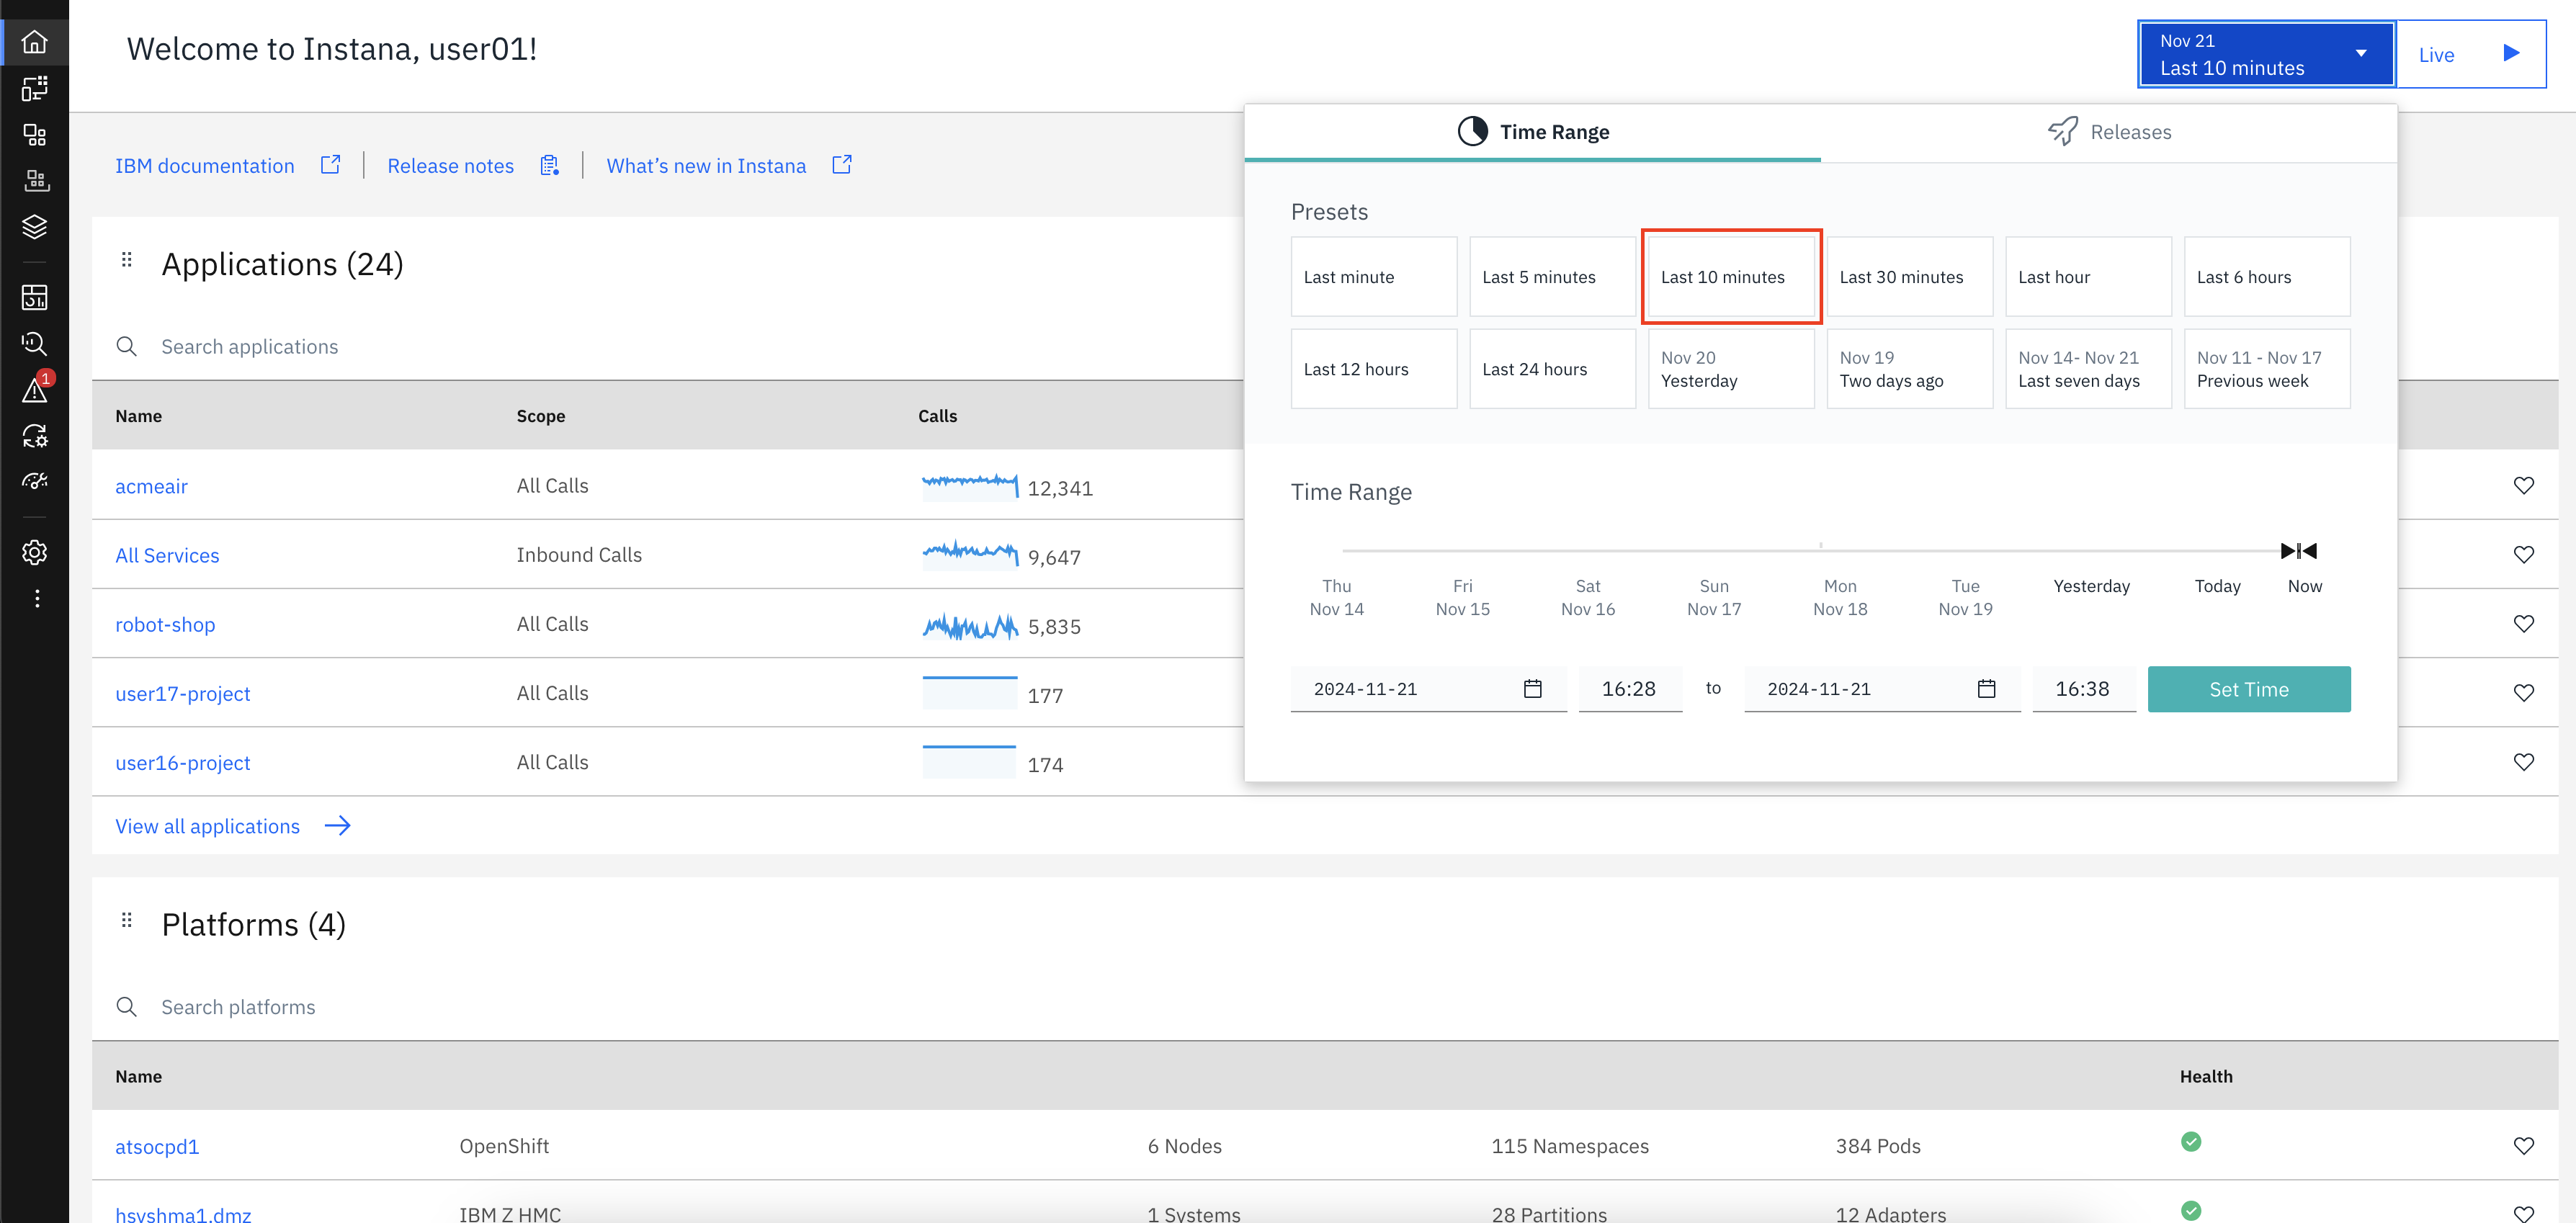Click the start date field 2024-11-21
Viewport: 2576px width, 1223px height.
1428,689
